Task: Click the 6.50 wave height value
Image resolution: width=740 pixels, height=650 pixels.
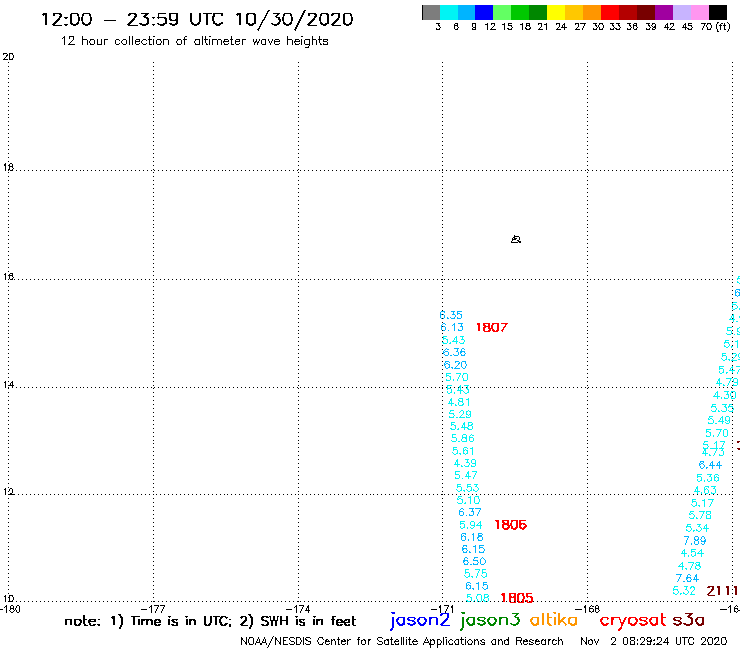Action: (474, 561)
